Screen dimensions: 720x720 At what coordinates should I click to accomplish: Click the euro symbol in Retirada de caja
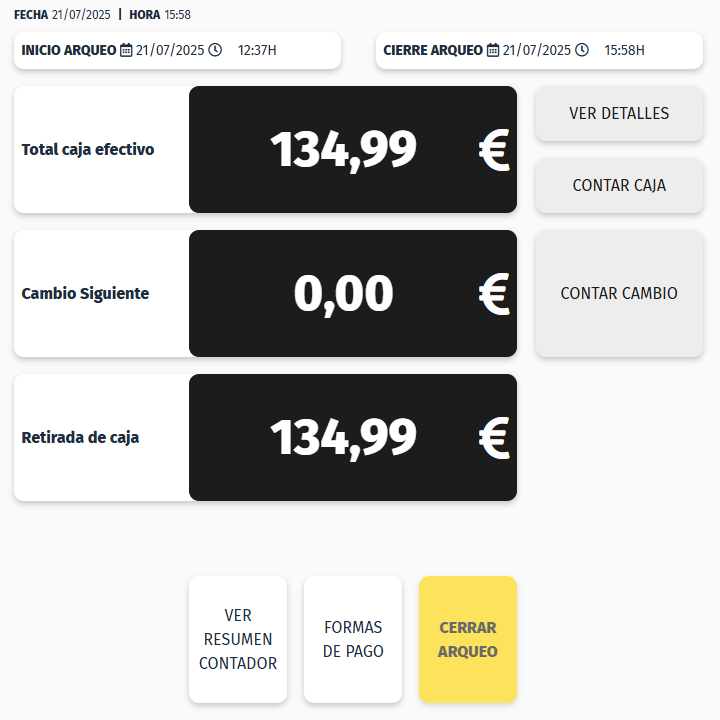494,438
